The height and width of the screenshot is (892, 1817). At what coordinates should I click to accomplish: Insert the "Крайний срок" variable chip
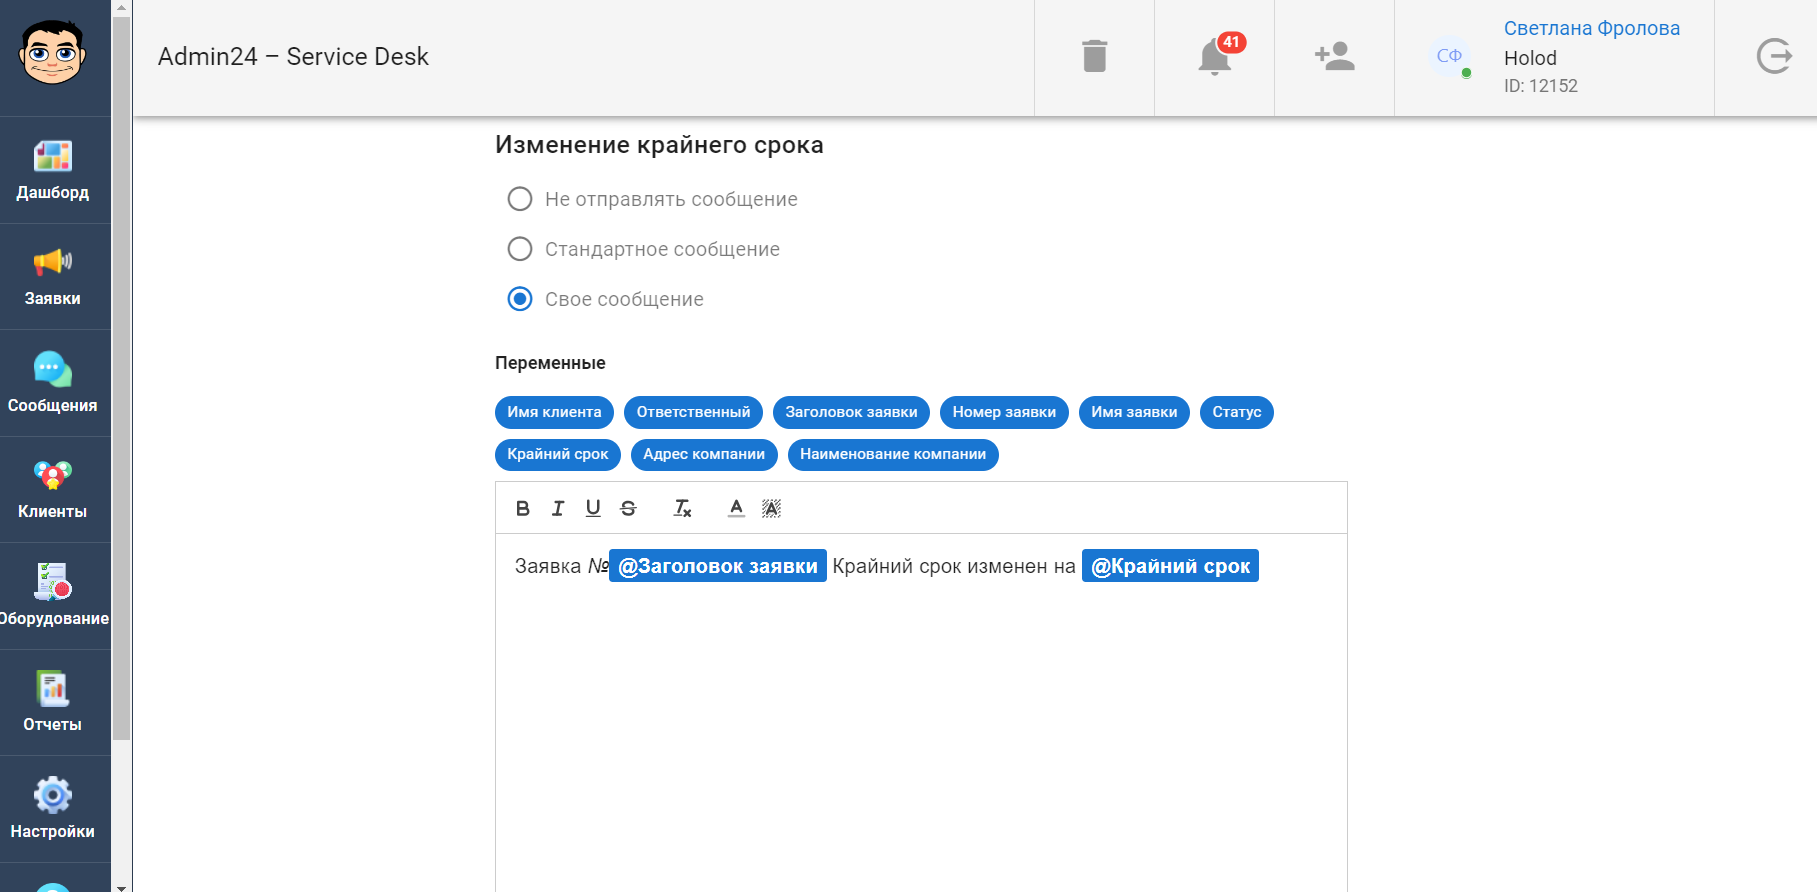pyautogui.click(x=558, y=454)
